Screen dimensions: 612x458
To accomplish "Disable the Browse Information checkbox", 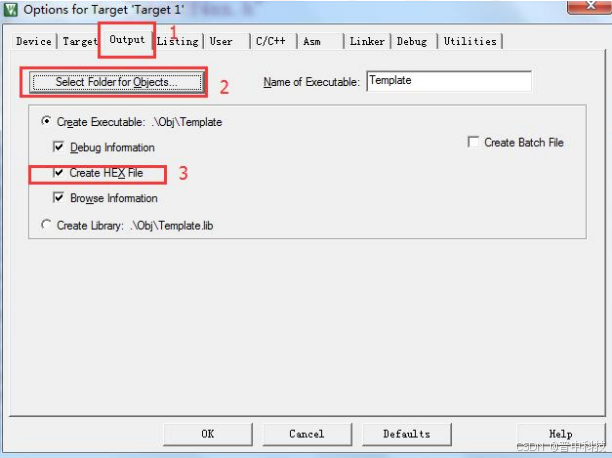I will pos(58,198).
